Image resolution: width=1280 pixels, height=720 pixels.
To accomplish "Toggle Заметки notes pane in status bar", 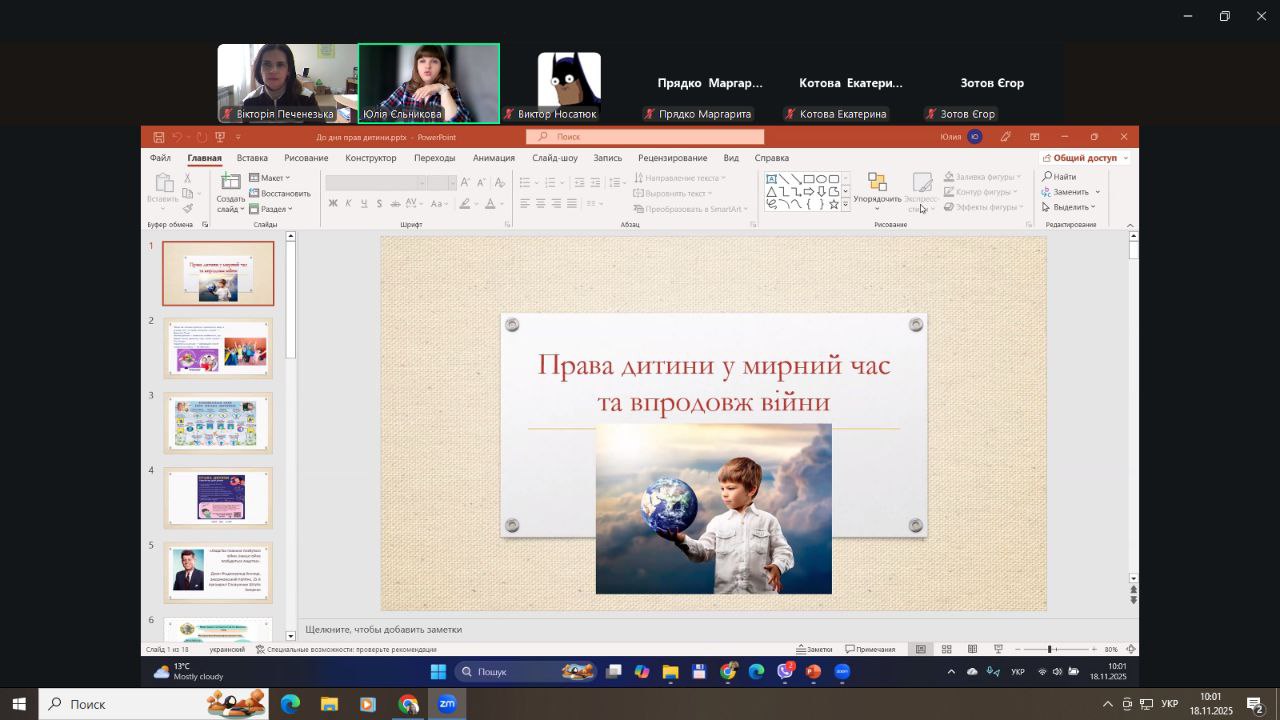I will (x=814, y=650).
